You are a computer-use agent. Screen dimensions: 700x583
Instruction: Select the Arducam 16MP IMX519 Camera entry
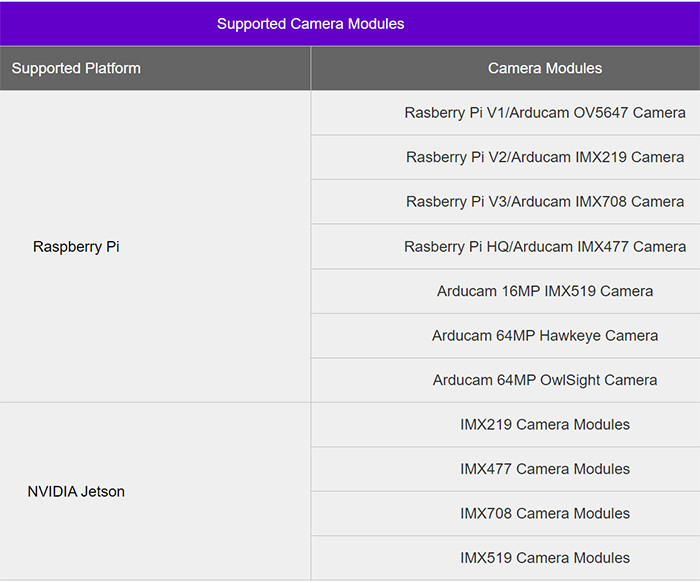(x=545, y=291)
